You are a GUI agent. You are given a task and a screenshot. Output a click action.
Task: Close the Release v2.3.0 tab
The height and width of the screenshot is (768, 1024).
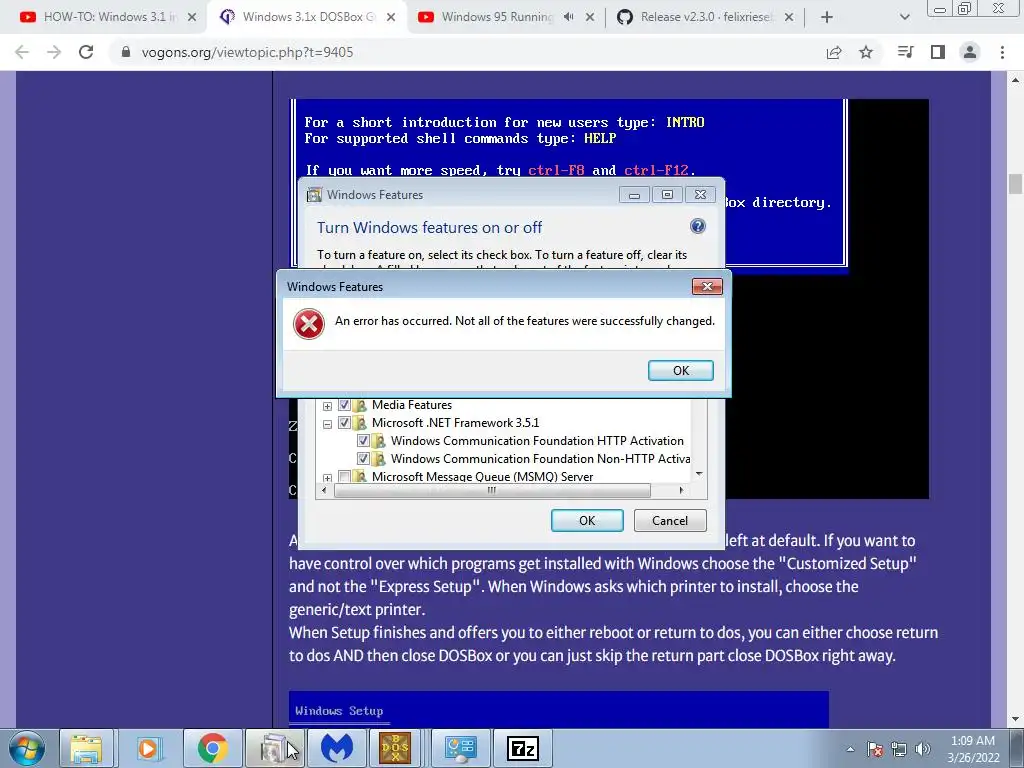pyautogui.click(x=789, y=18)
